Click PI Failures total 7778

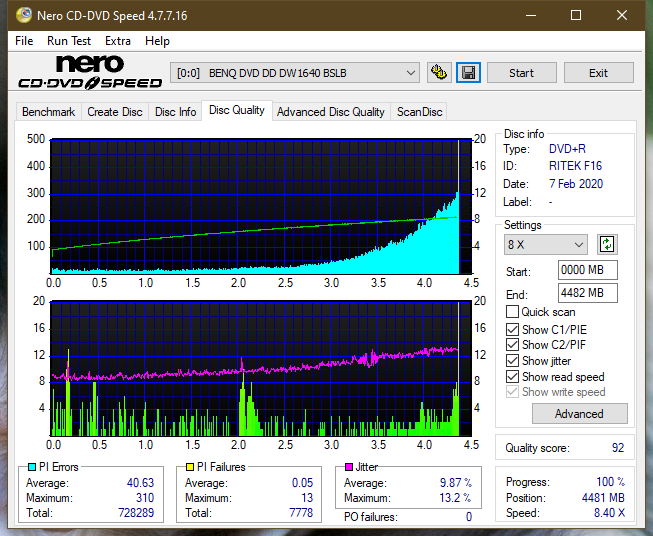point(301,513)
